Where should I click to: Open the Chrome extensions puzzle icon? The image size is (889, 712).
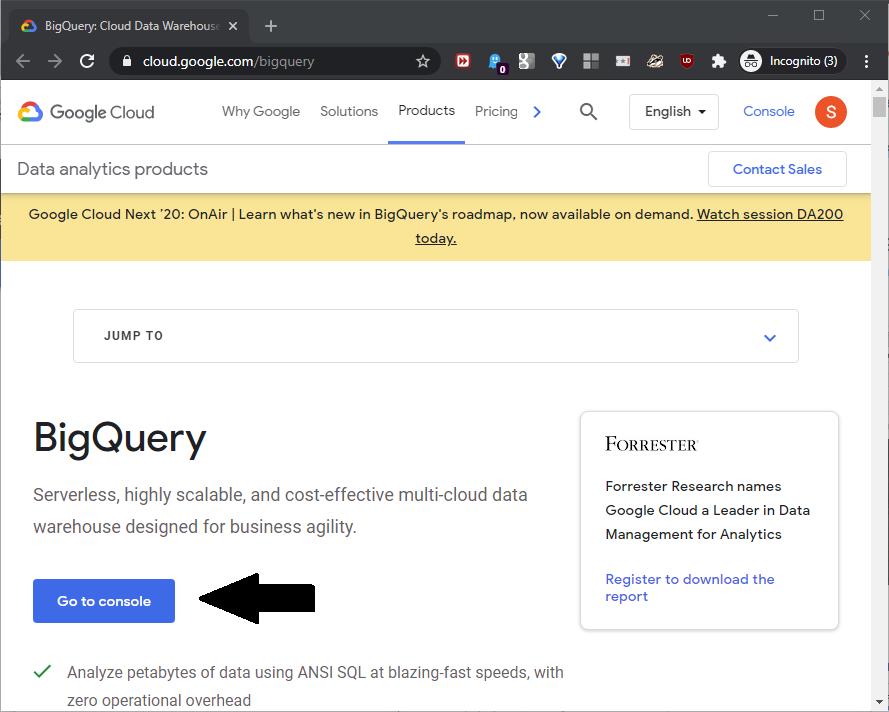(x=718, y=61)
